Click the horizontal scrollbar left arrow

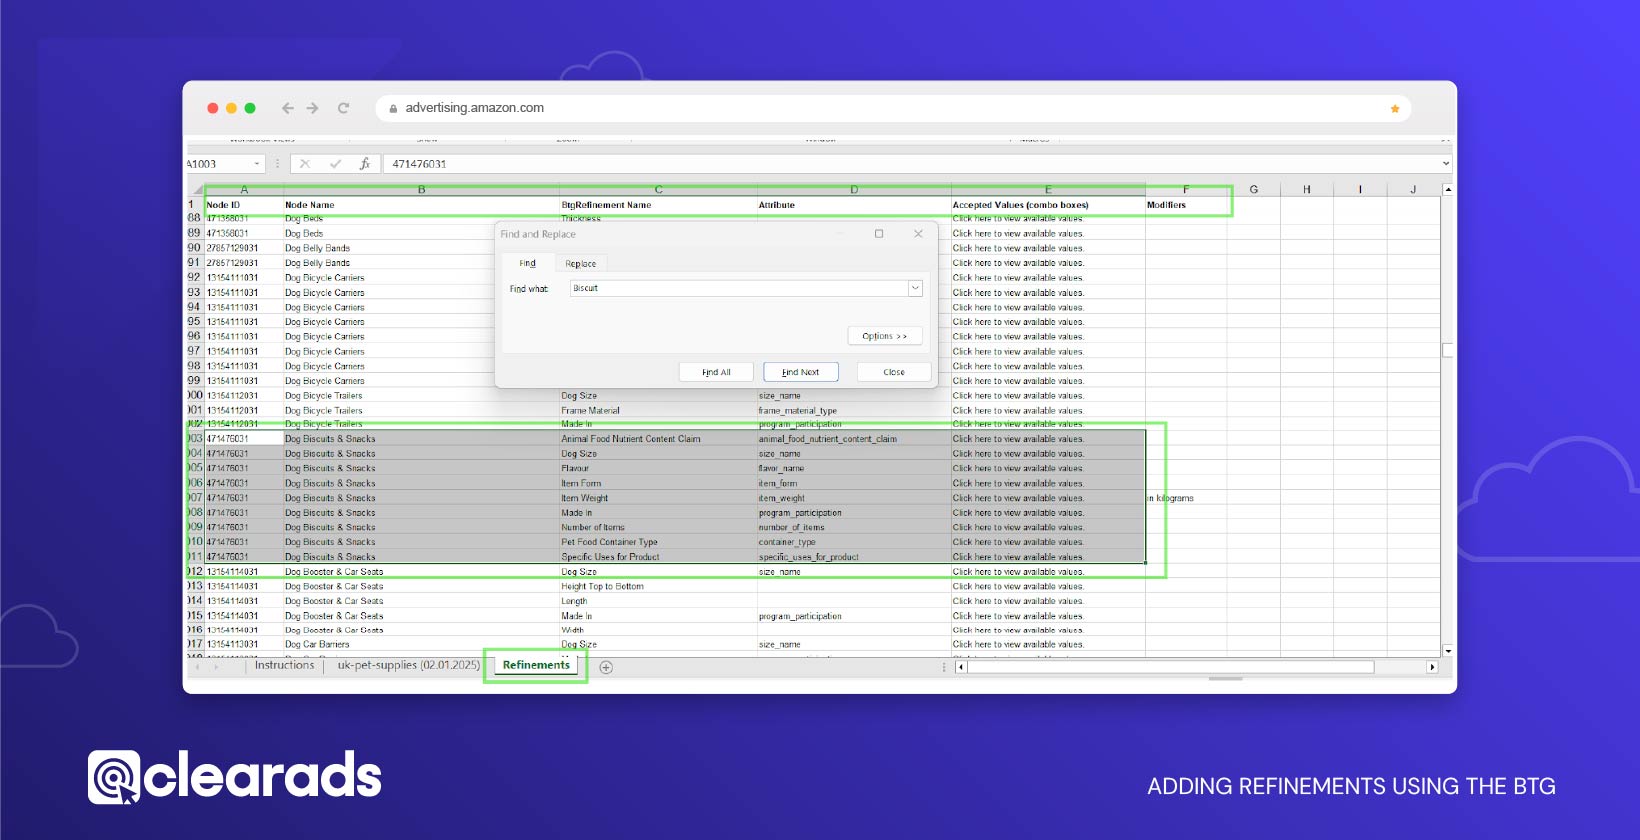[961, 667]
